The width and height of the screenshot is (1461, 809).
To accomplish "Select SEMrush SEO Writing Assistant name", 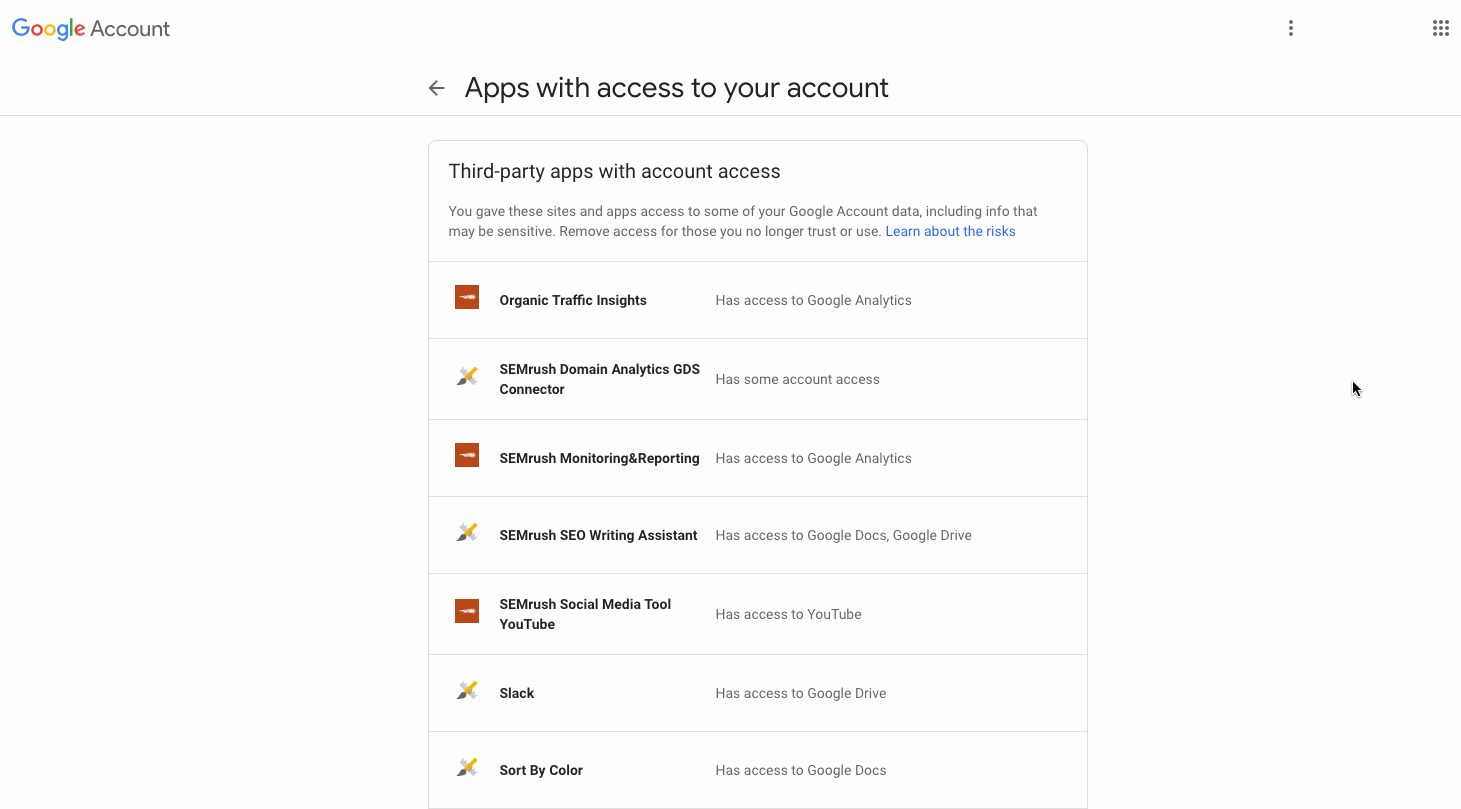I will (598, 535).
